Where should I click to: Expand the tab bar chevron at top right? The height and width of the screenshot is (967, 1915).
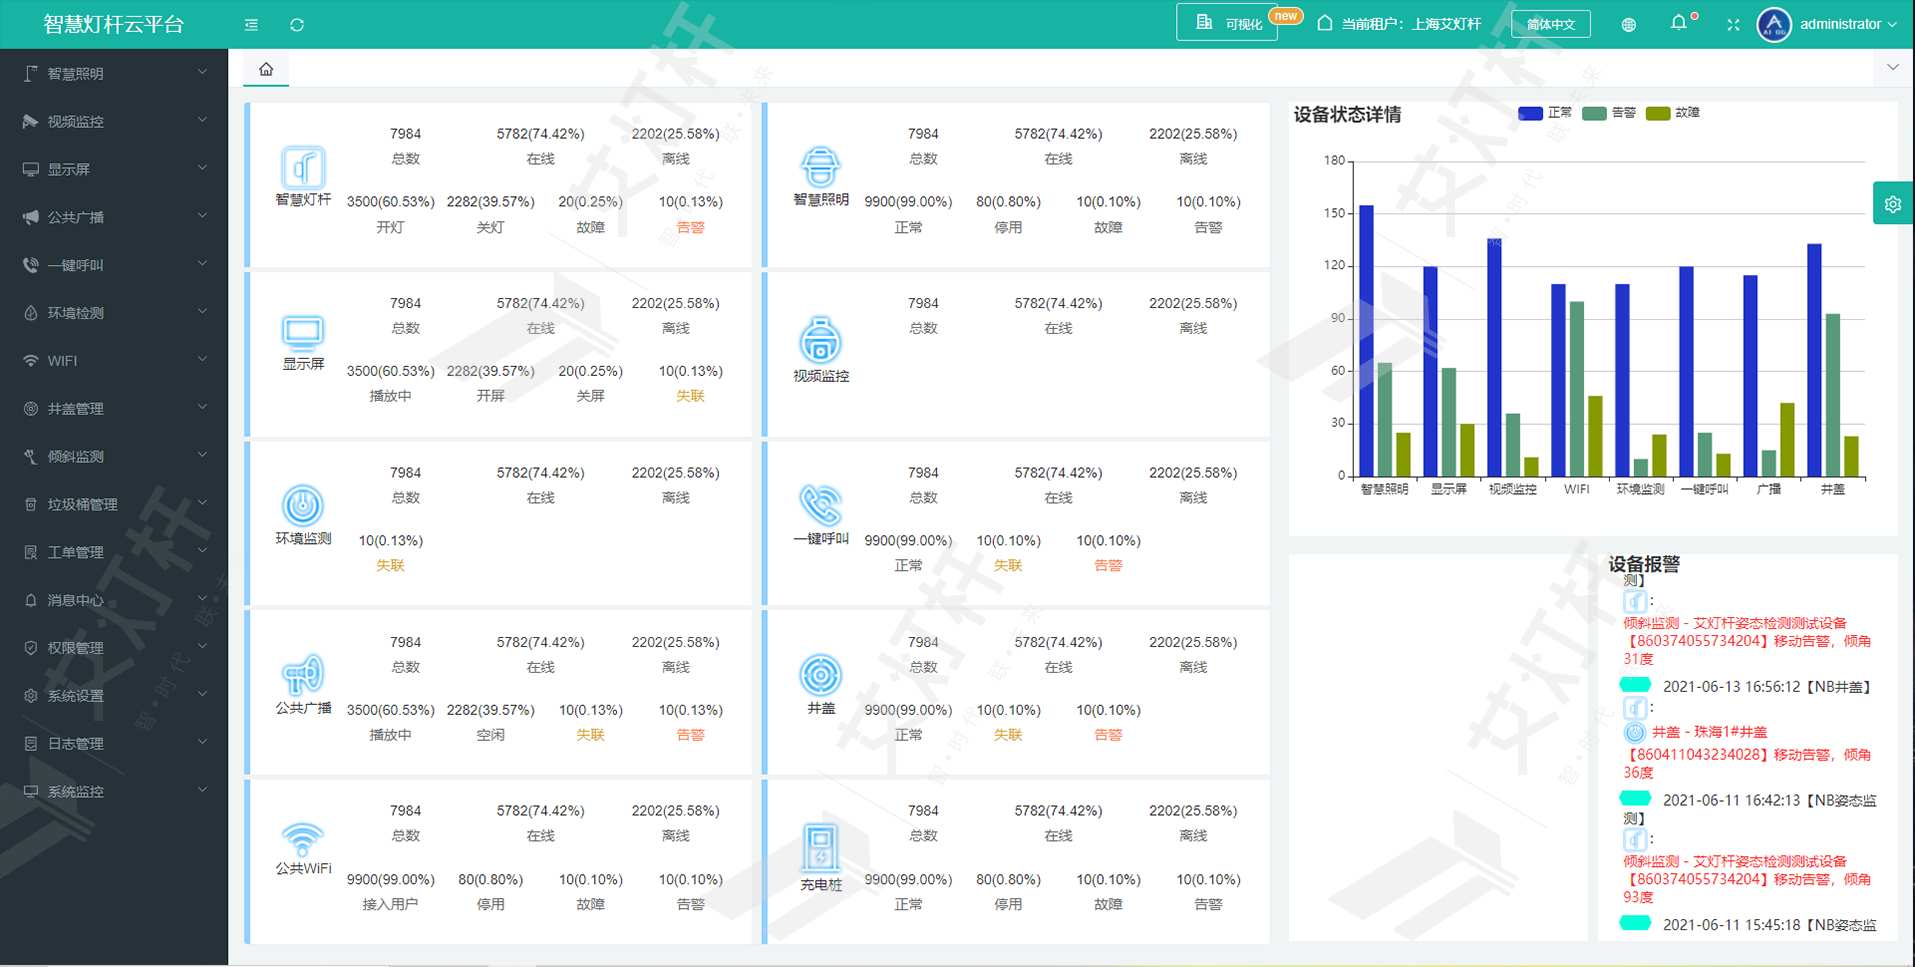click(x=1893, y=68)
